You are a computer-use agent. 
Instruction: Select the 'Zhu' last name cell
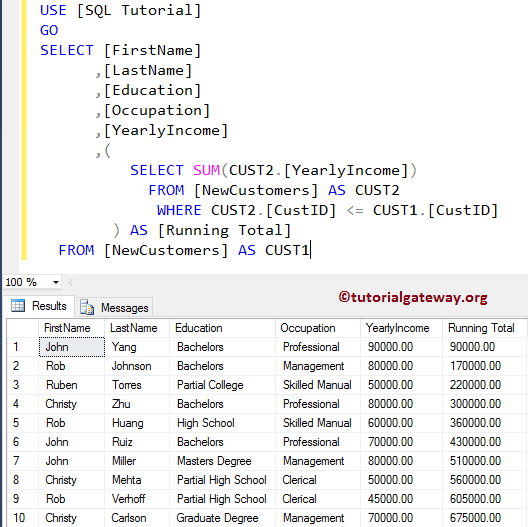click(x=137, y=404)
